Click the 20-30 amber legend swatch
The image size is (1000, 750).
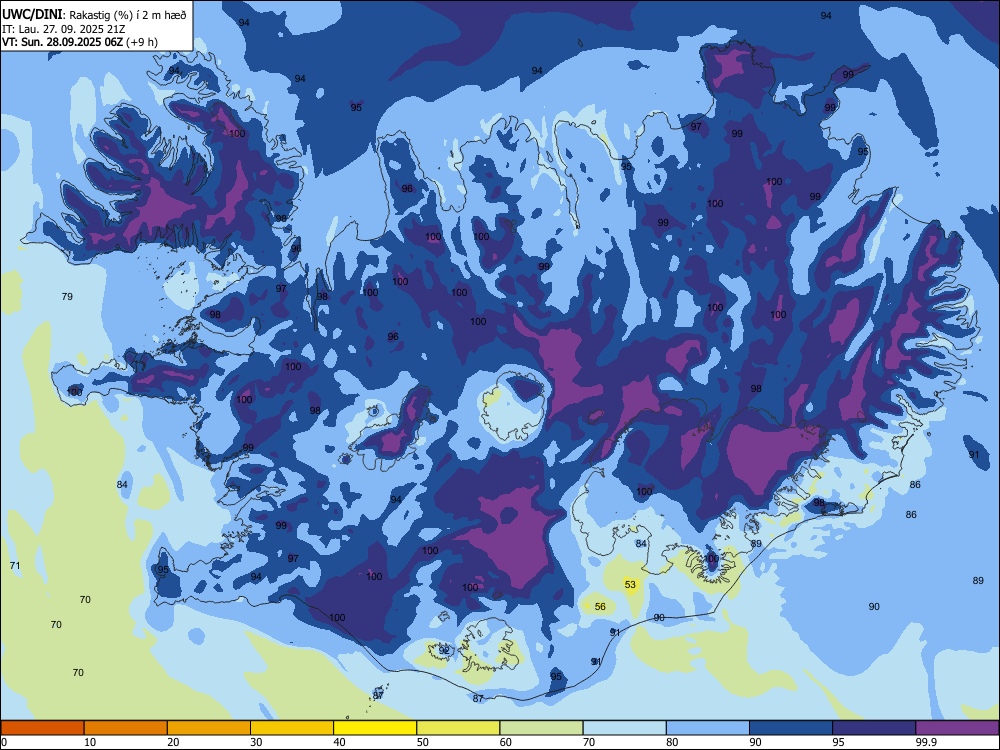(x=209, y=728)
